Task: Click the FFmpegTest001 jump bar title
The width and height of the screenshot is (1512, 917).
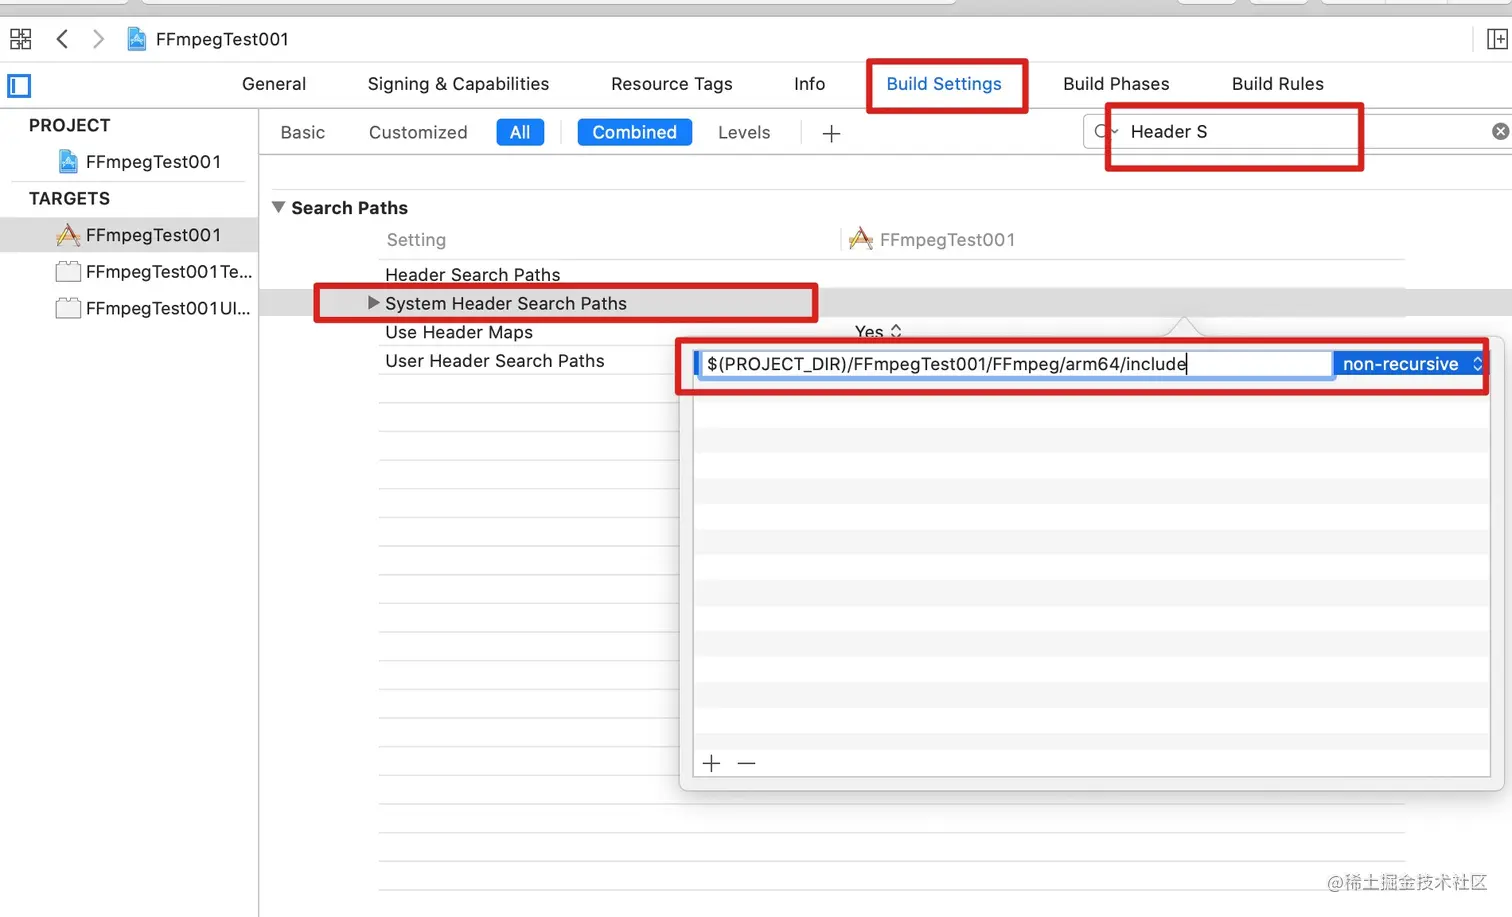Action: click(x=222, y=39)
